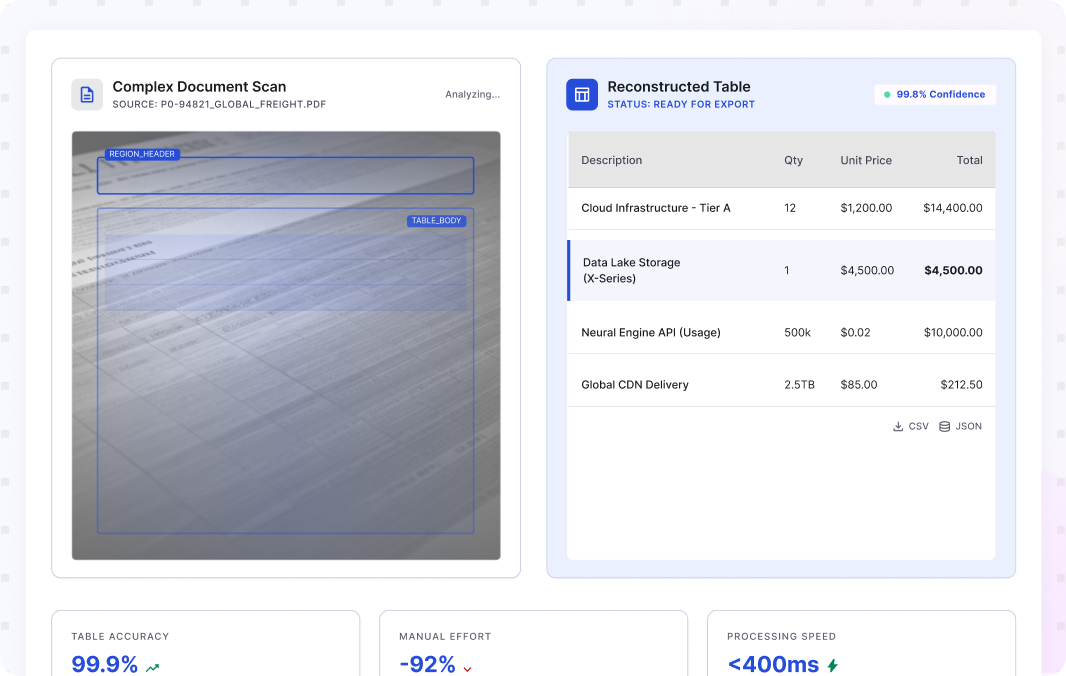Click the Total column header

[x=969, y=160]
